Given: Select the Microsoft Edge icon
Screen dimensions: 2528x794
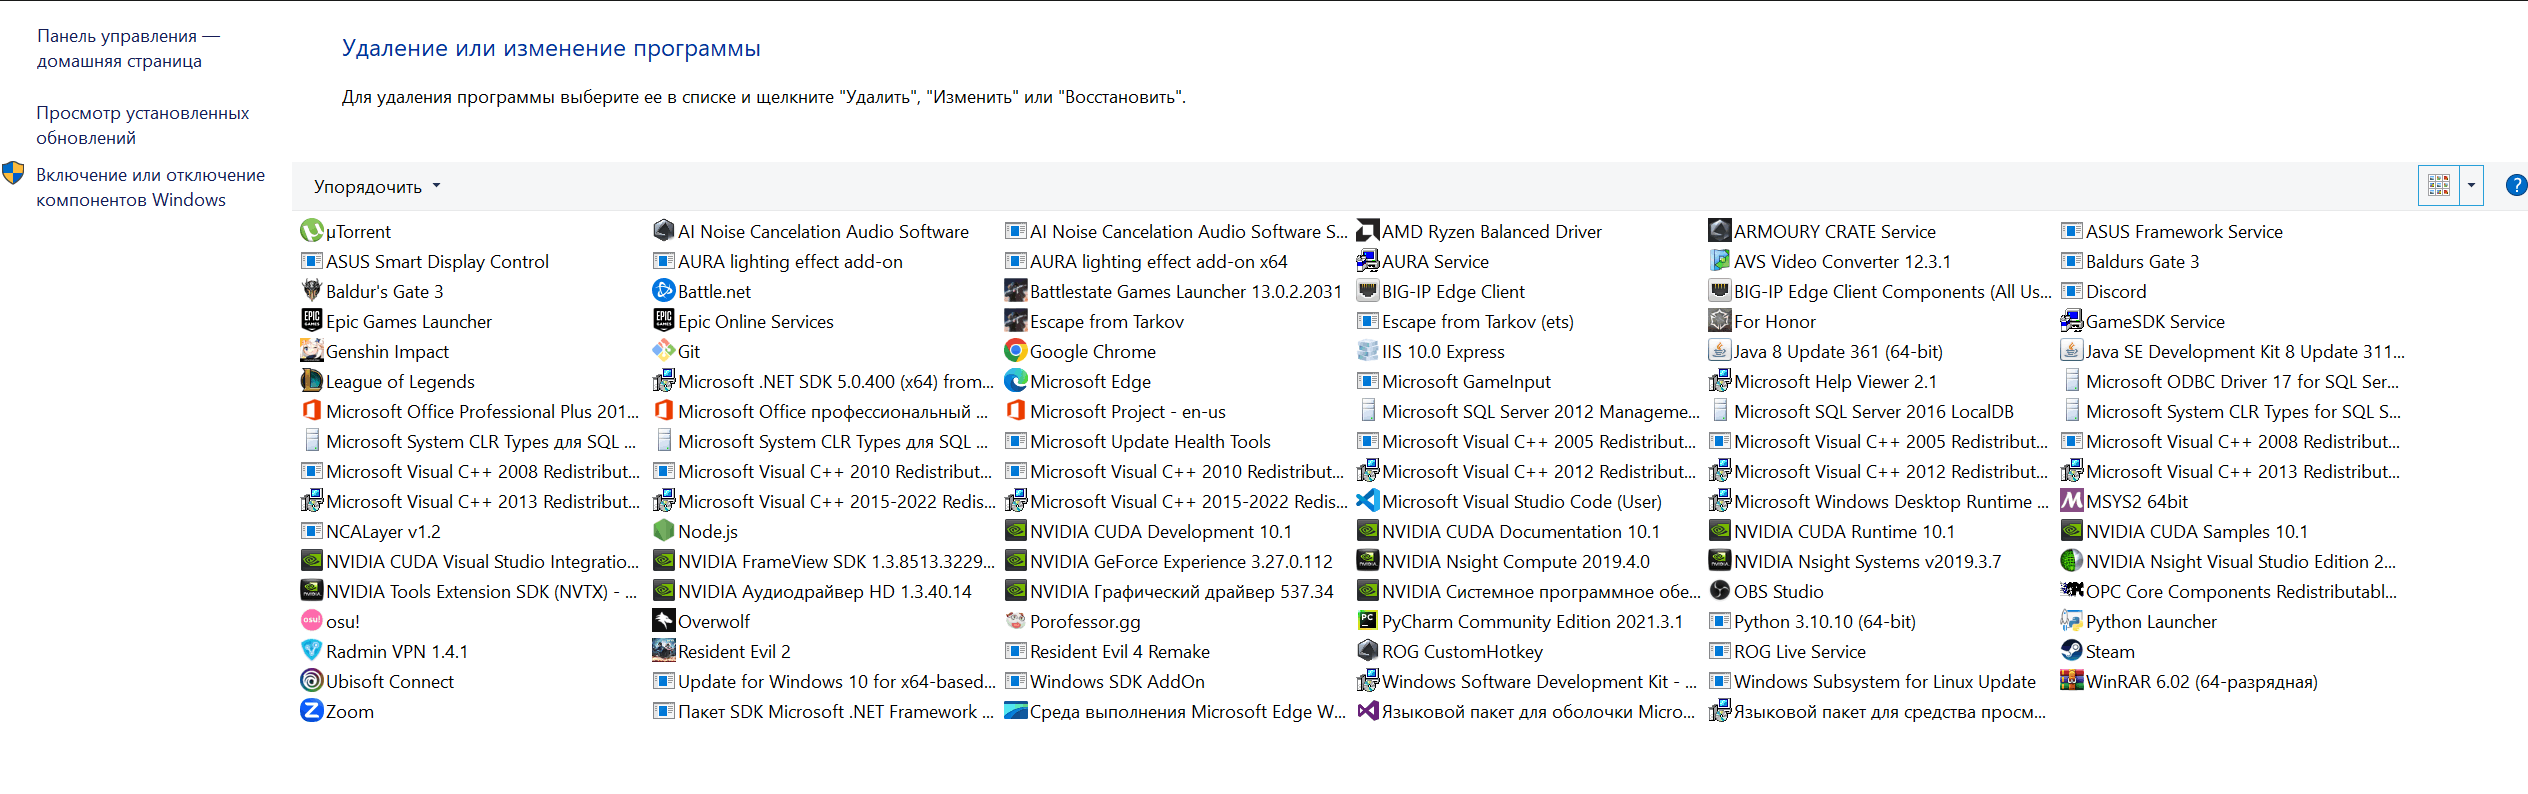Looking at the screenshot, I should click(x=1016, y=381).
